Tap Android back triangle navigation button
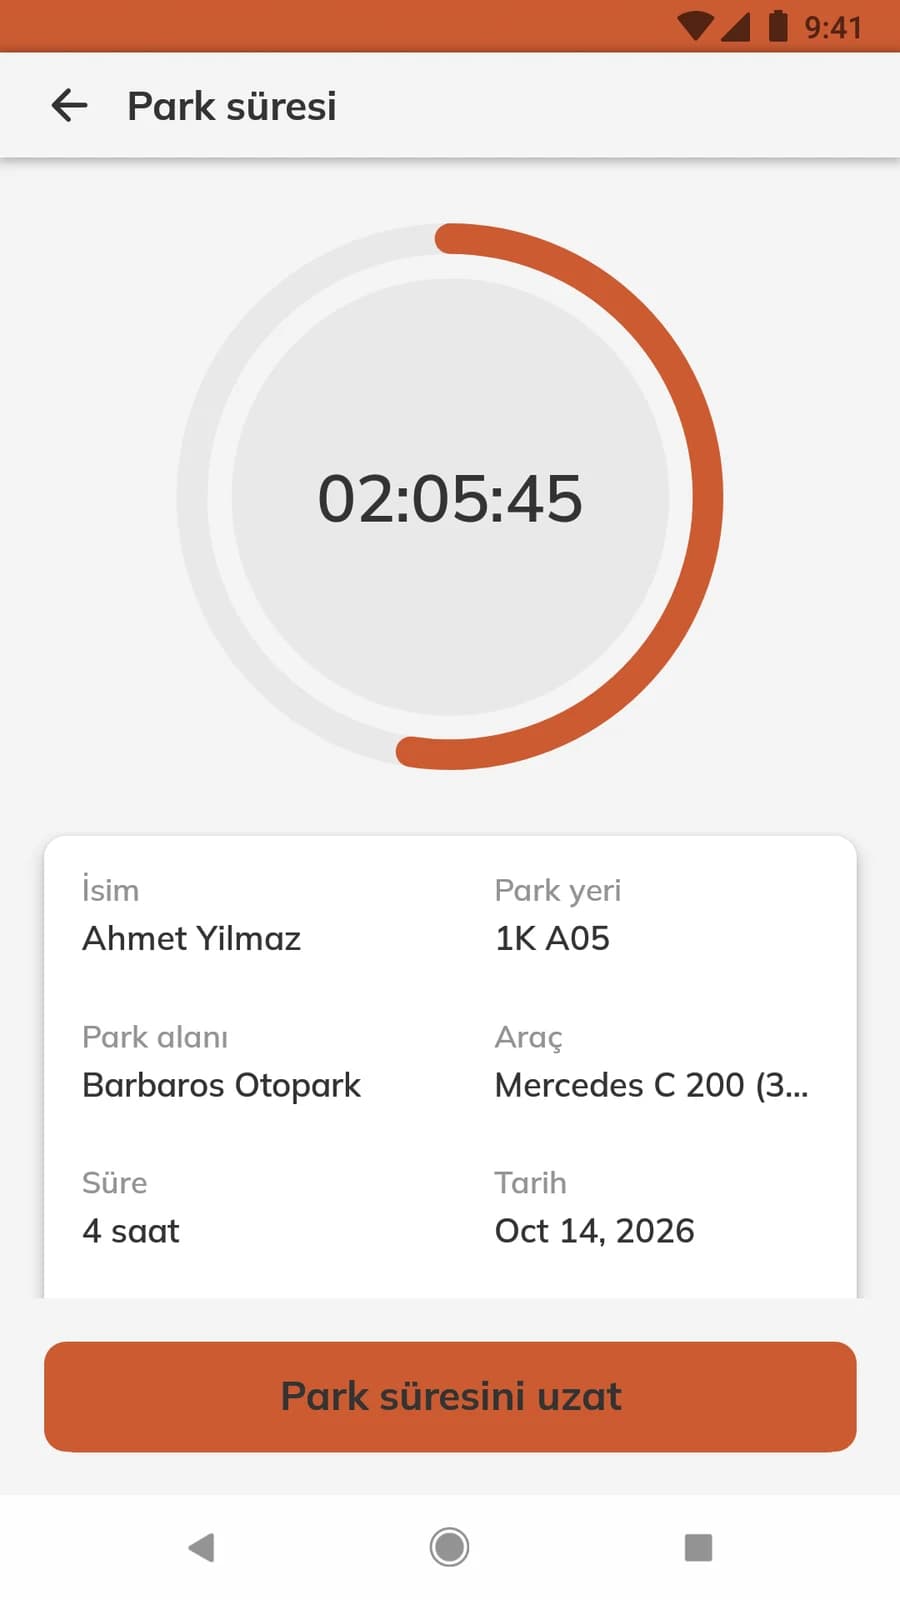This screenshot has width=900, height=1600. point(201,1547)
